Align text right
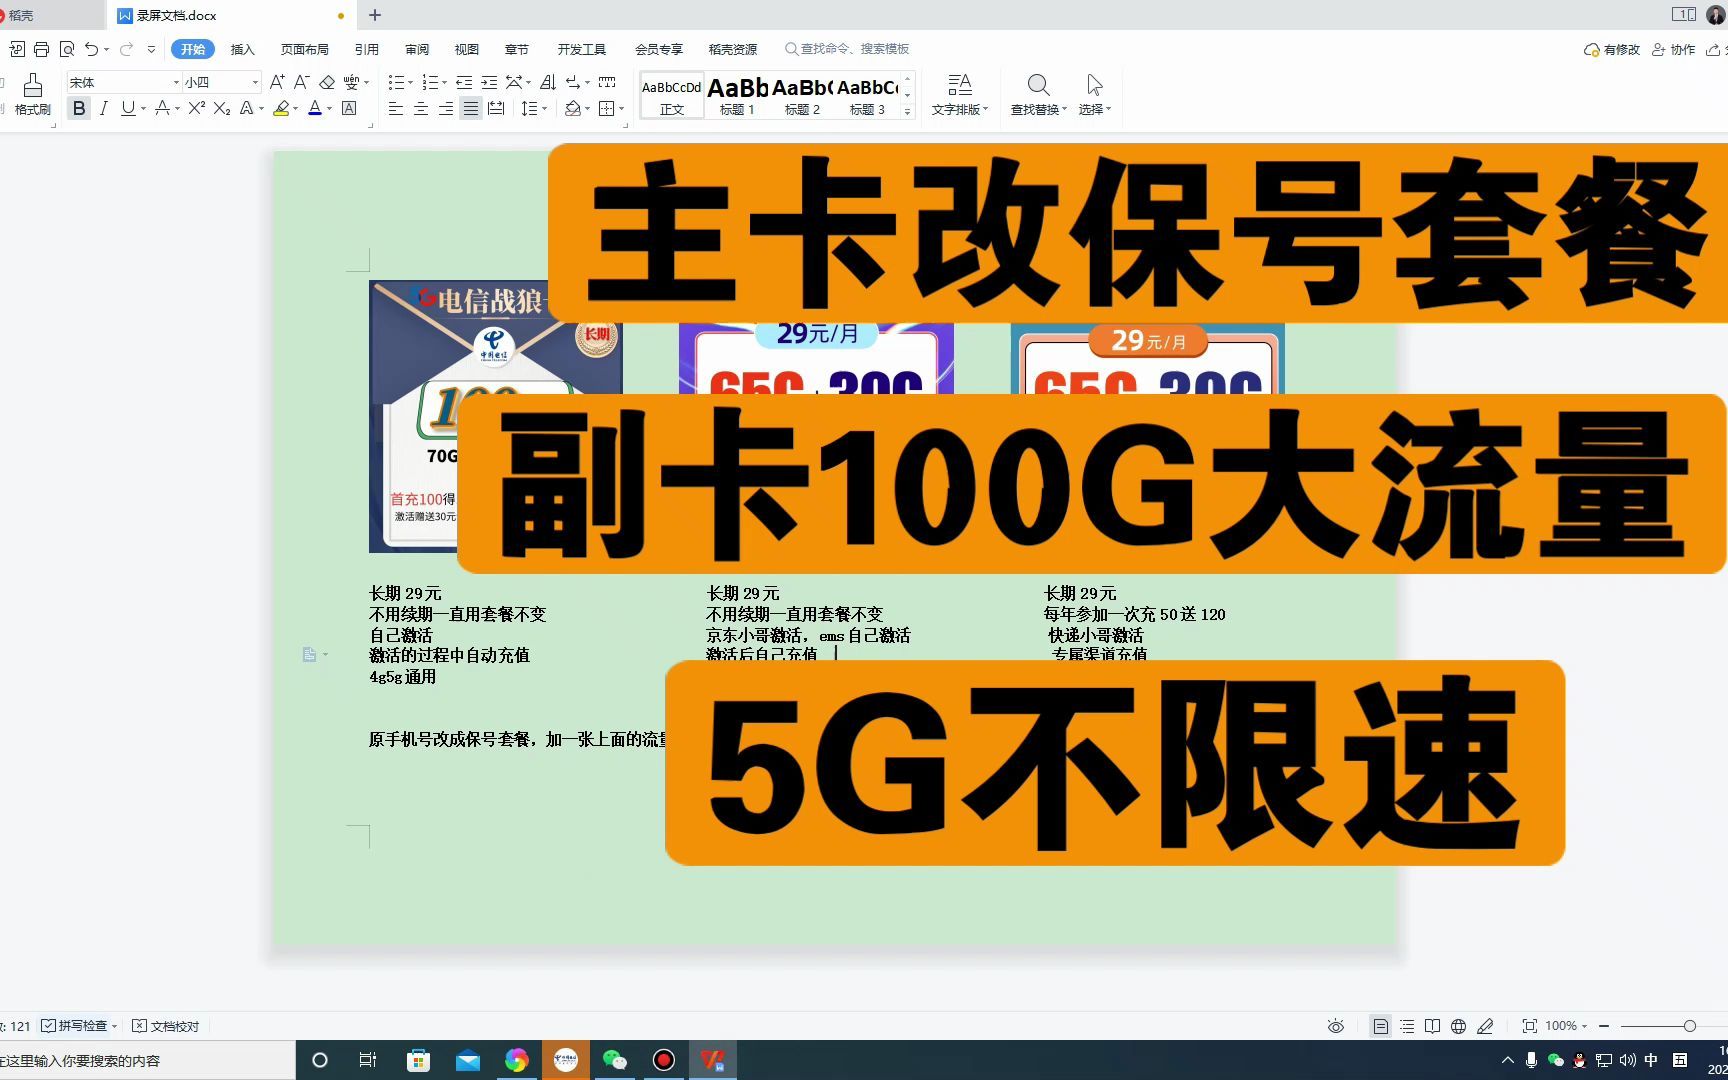 (446, 108)
